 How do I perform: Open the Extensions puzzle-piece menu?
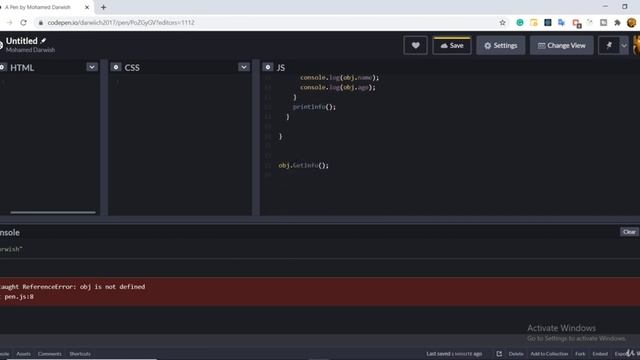617,22
